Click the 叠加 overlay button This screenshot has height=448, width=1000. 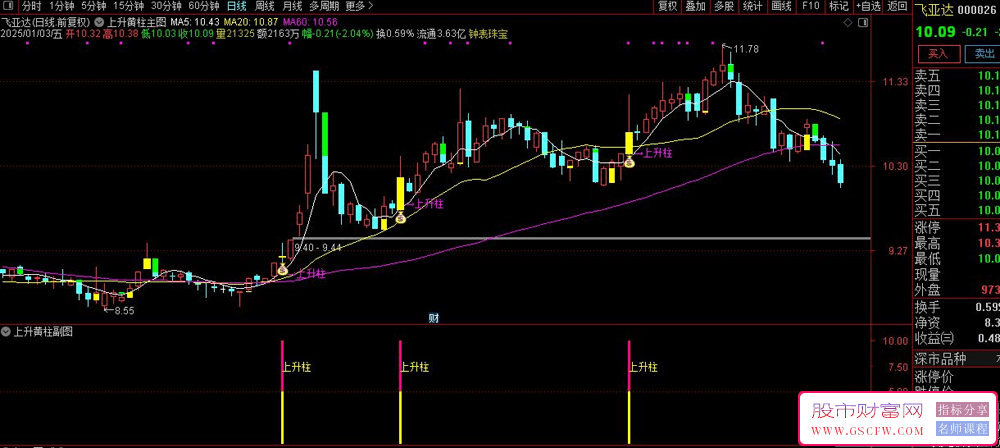click(695, 7)
